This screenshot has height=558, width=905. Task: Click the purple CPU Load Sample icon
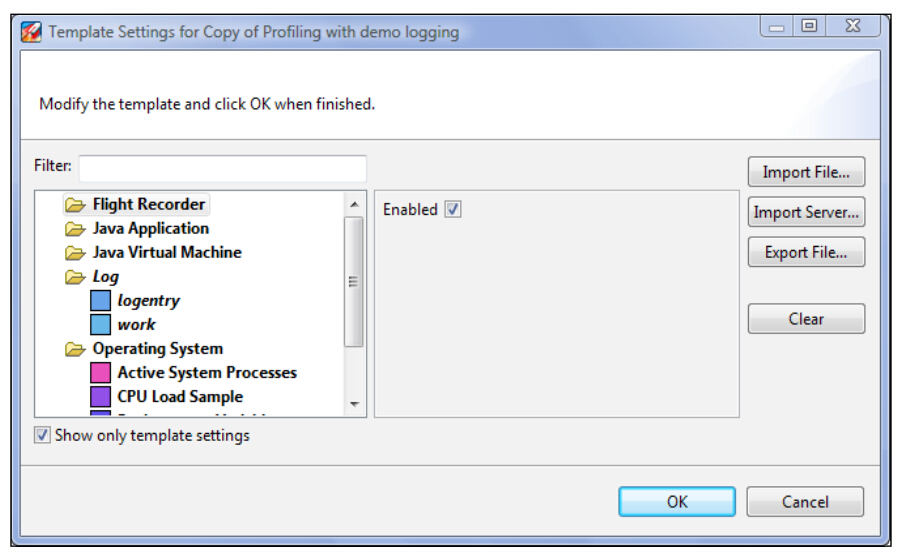pyautogui.click(x=100, y=397)
